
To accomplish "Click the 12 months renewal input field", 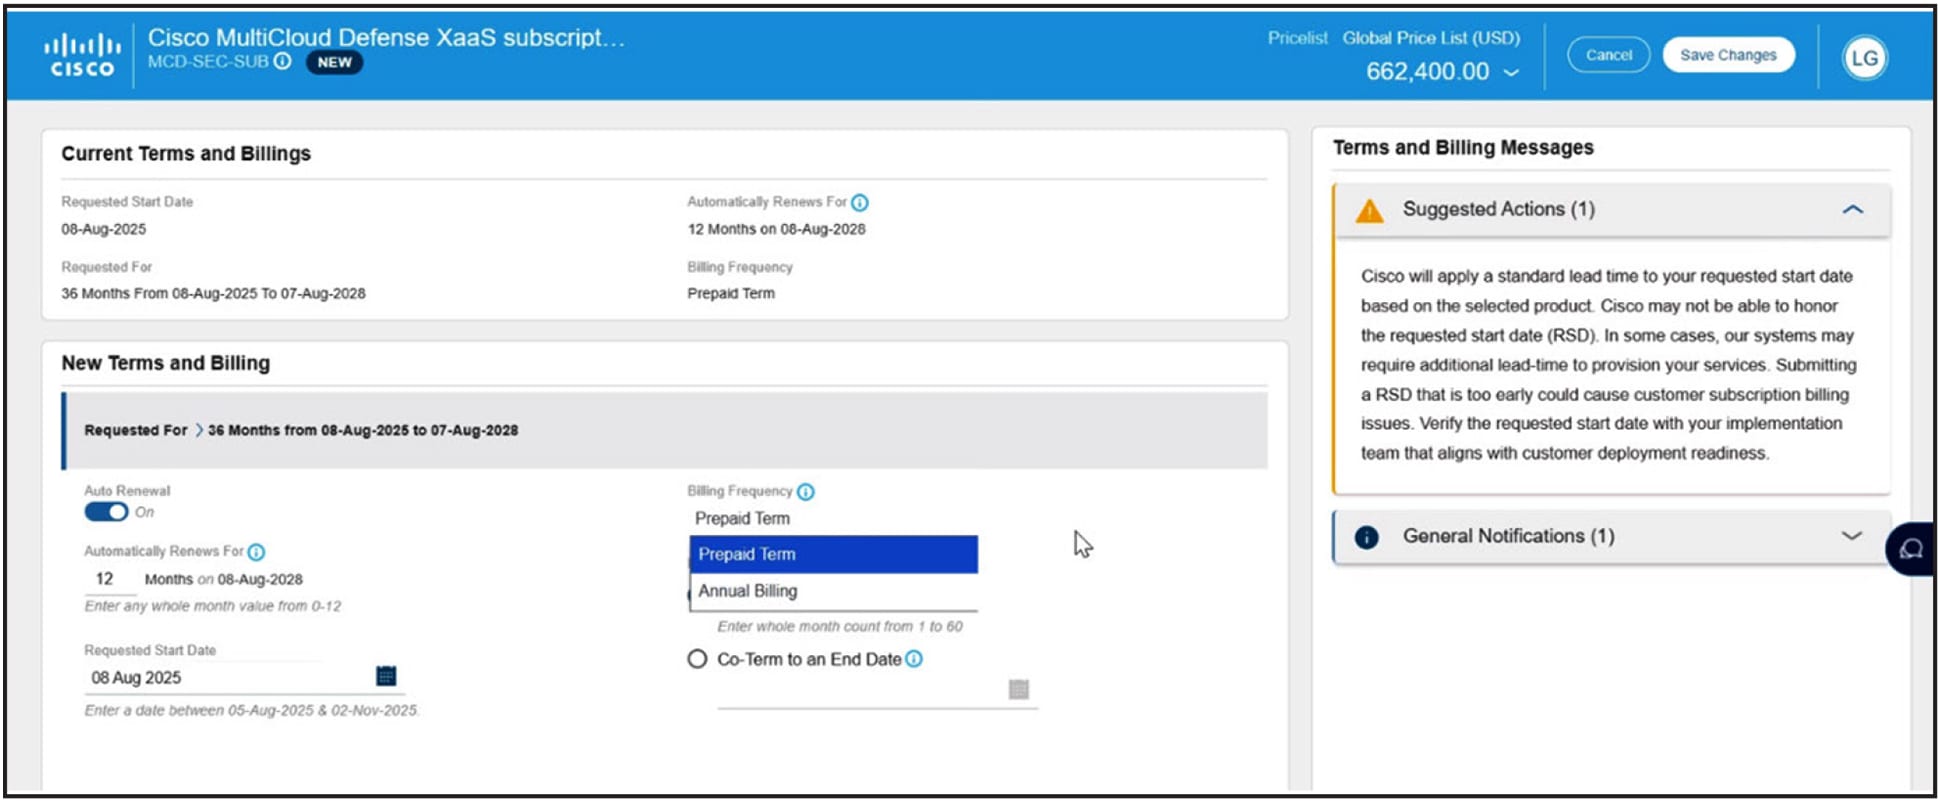I will pos(108,579).
